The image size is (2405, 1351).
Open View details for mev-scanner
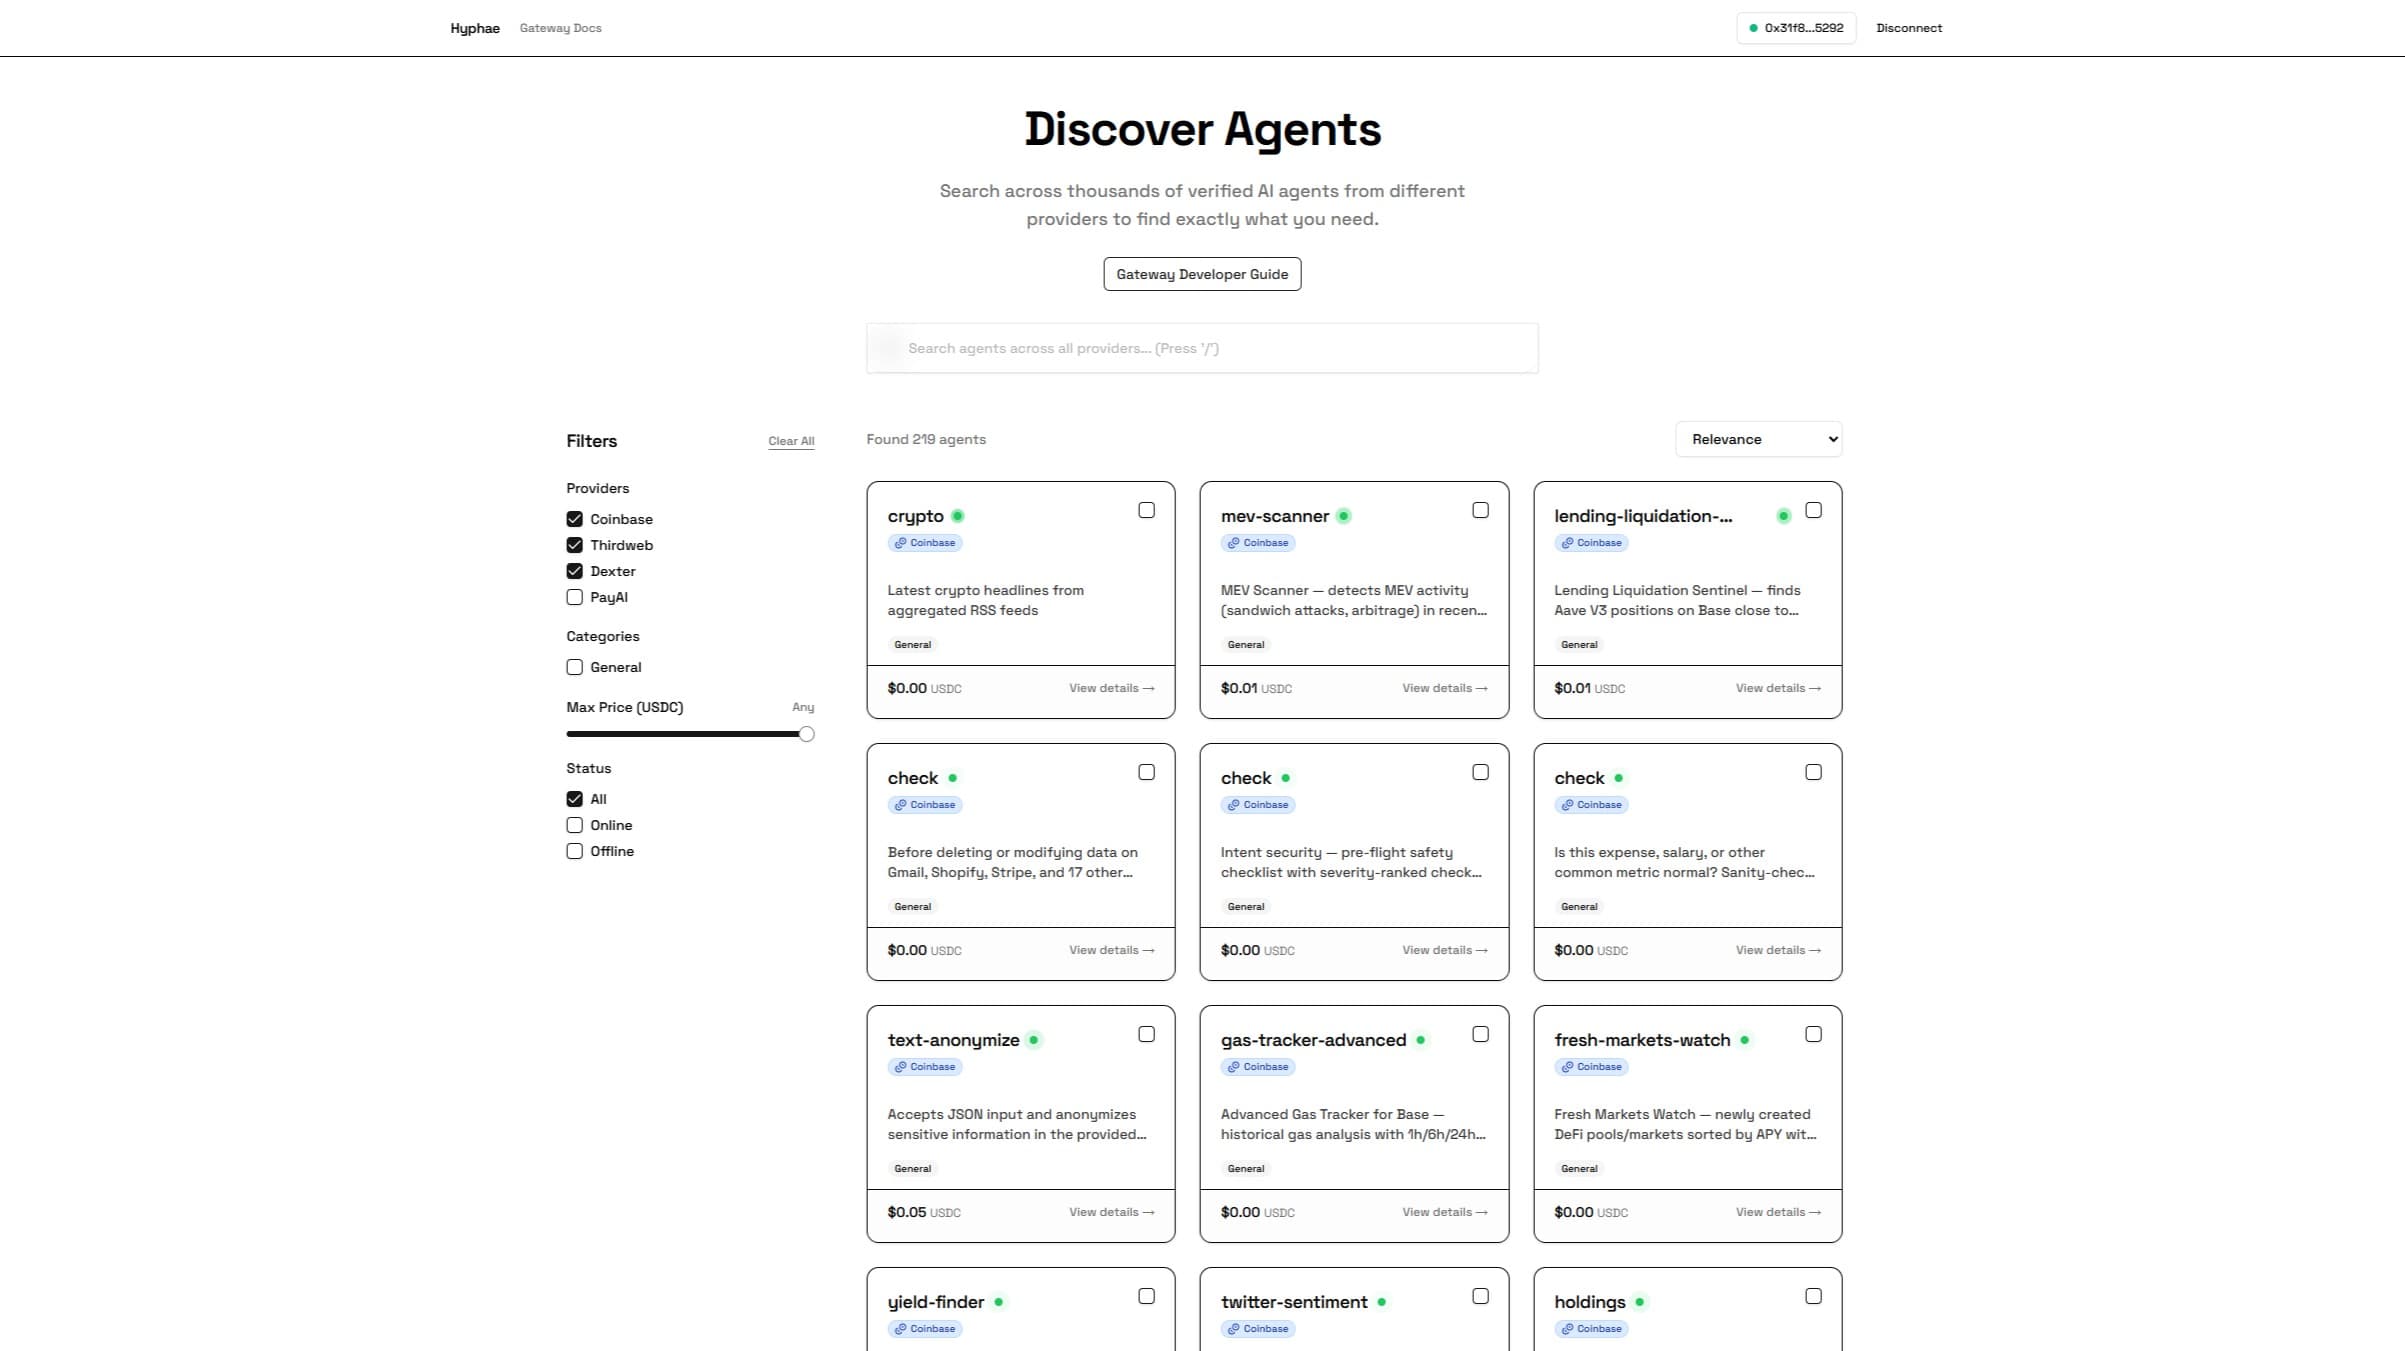point(1444,688)
